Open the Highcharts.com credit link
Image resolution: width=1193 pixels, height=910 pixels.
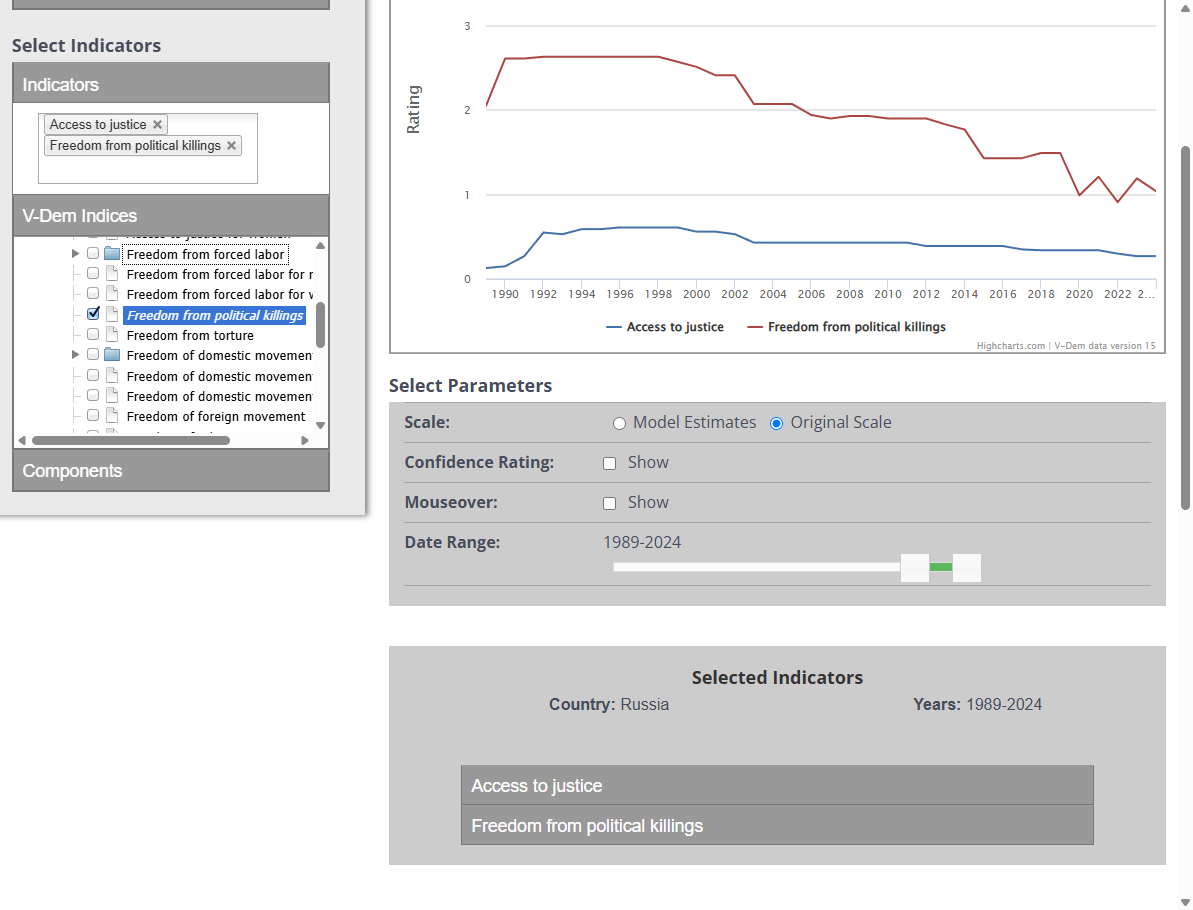click(x=1010, y=345)
